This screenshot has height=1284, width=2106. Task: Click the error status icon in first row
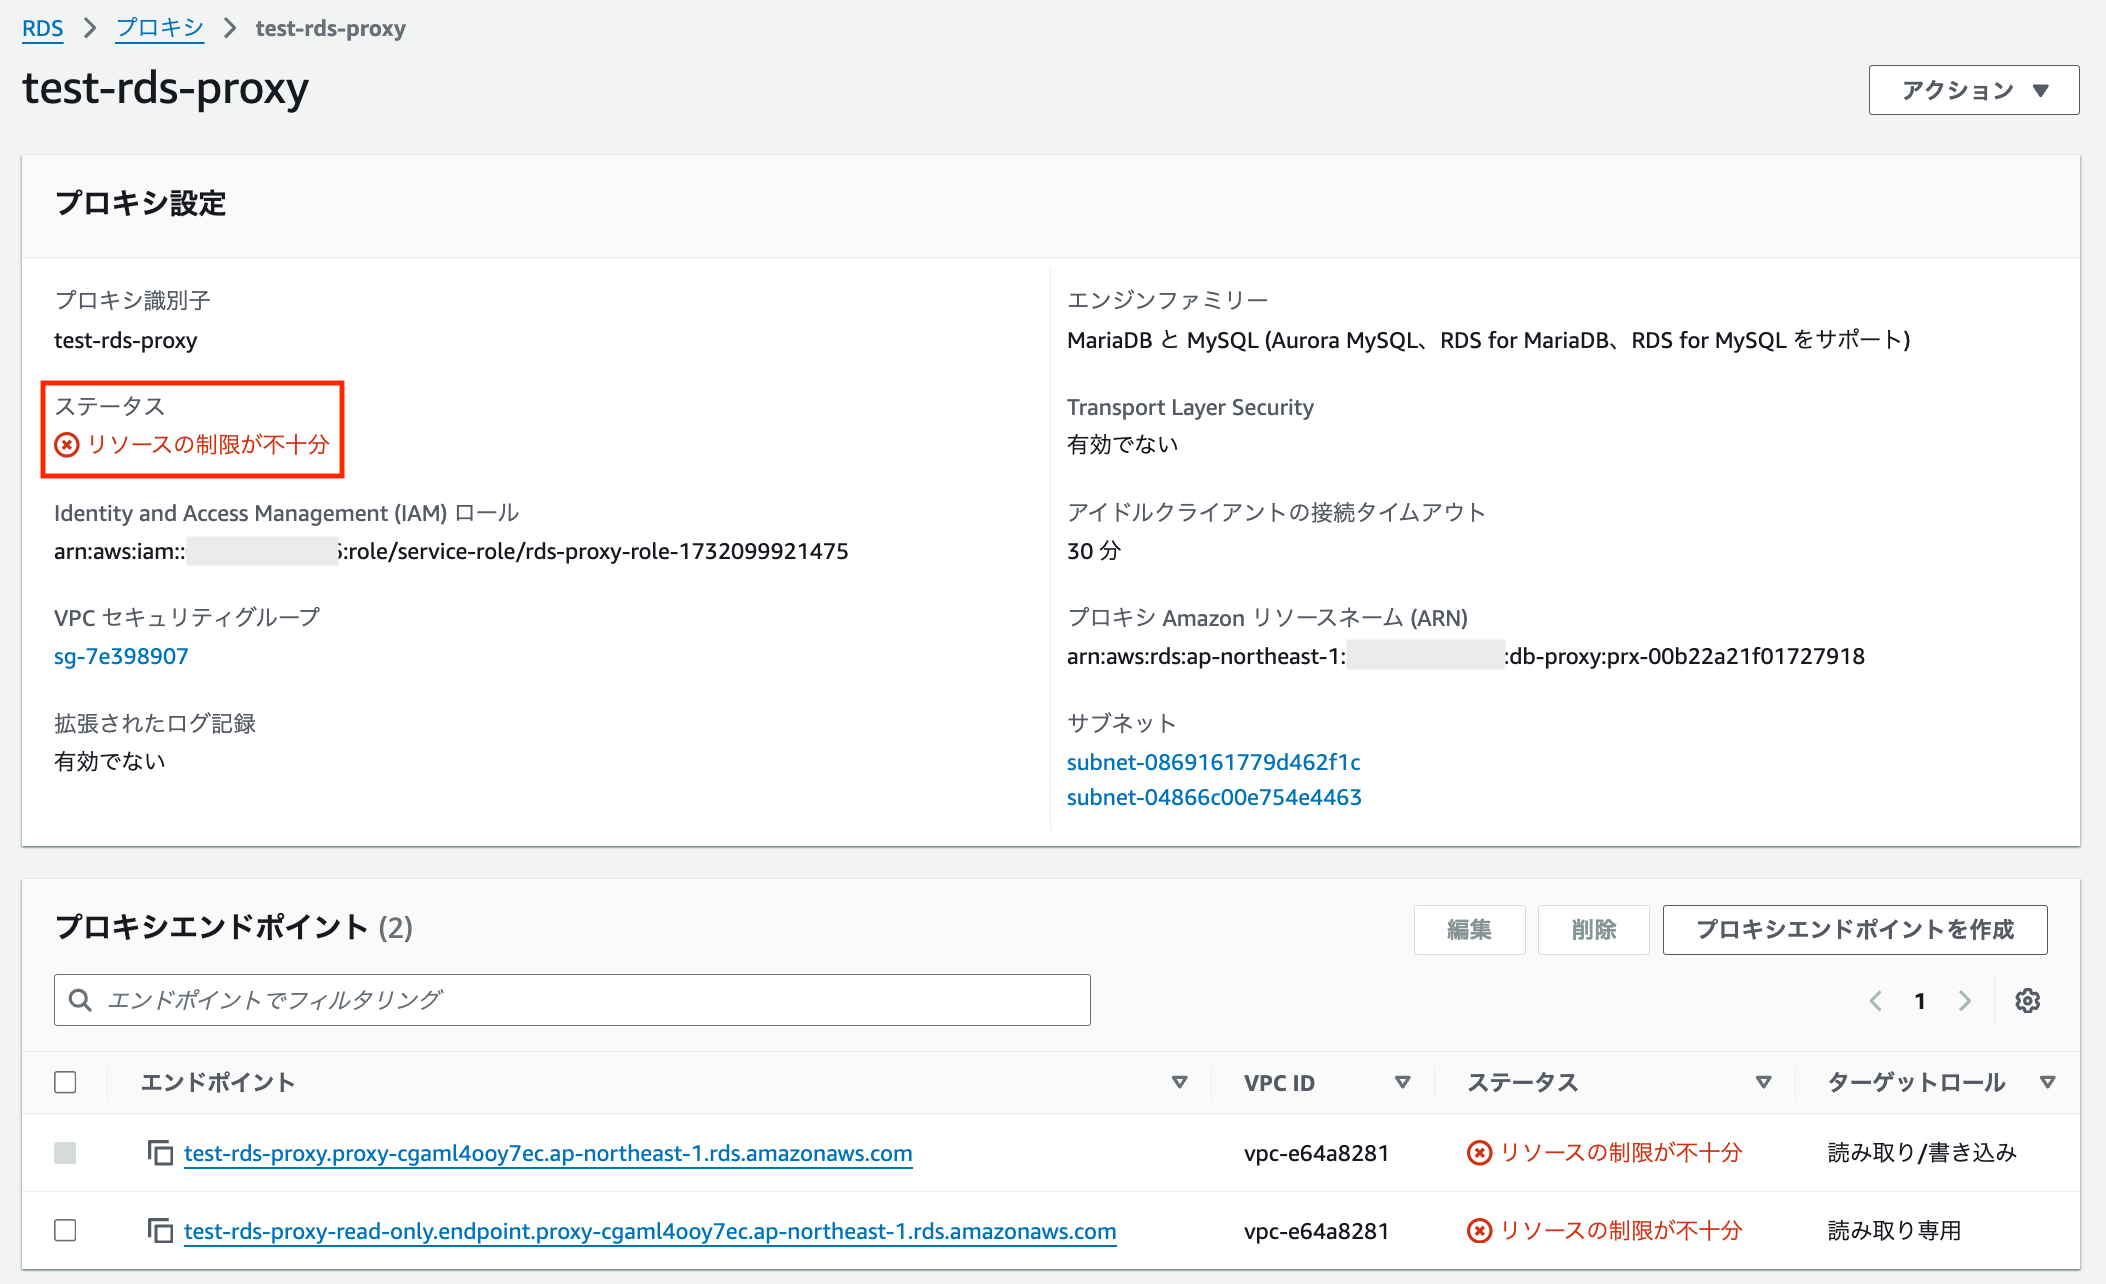pyautogui.click(x=1479, y=1153)
